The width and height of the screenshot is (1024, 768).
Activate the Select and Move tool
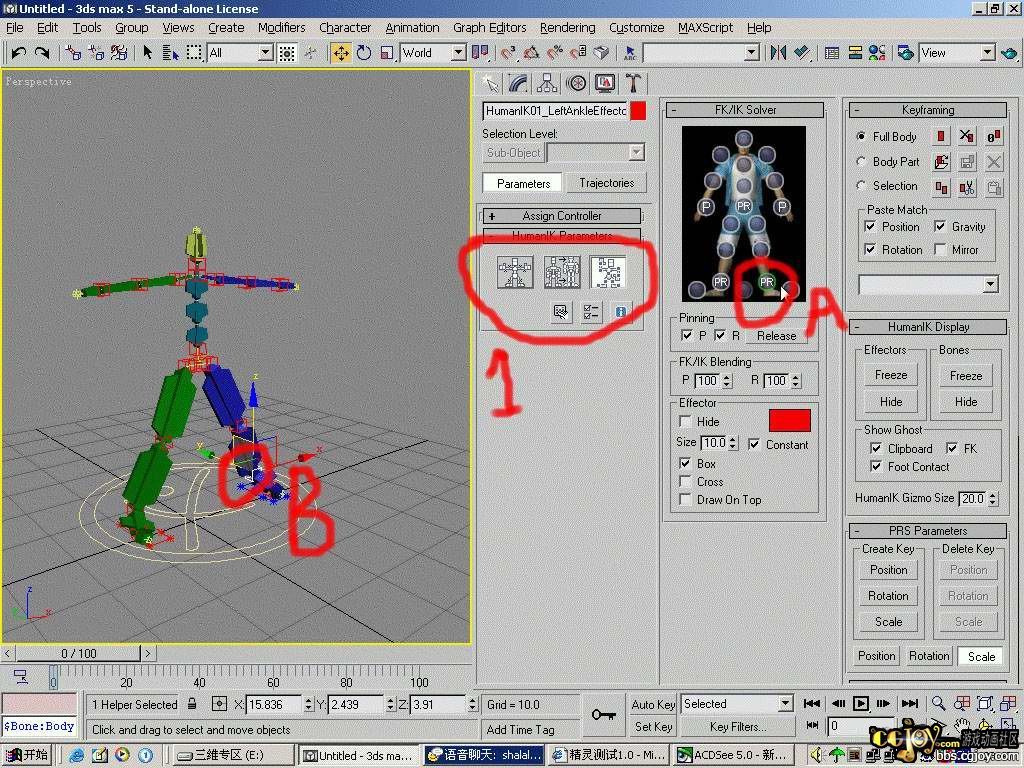pos(341,52)
